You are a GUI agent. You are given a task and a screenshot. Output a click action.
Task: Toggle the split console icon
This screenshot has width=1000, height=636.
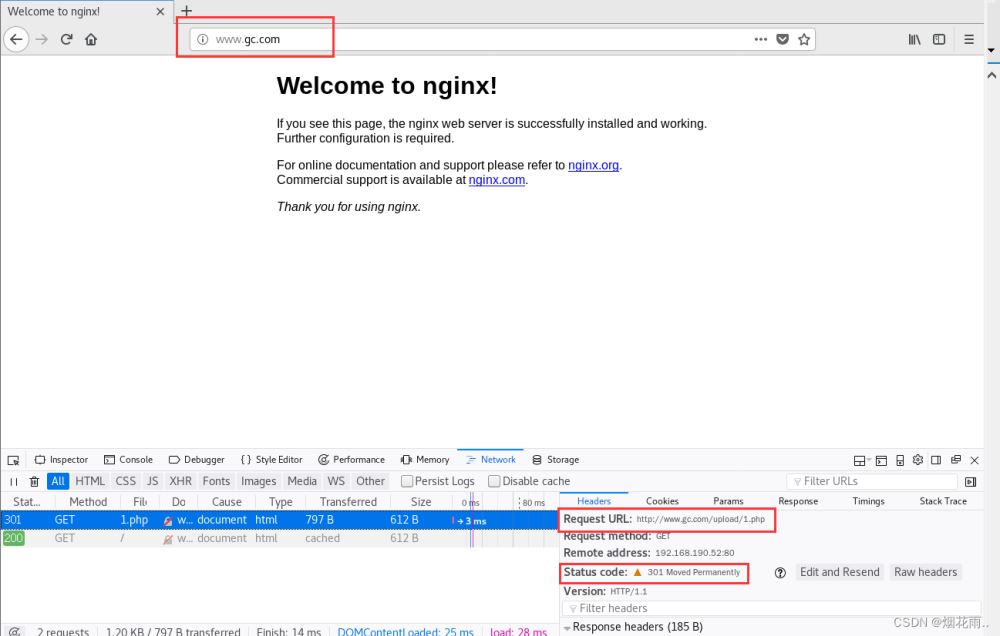pyautogui.click(x=881, y=461)
